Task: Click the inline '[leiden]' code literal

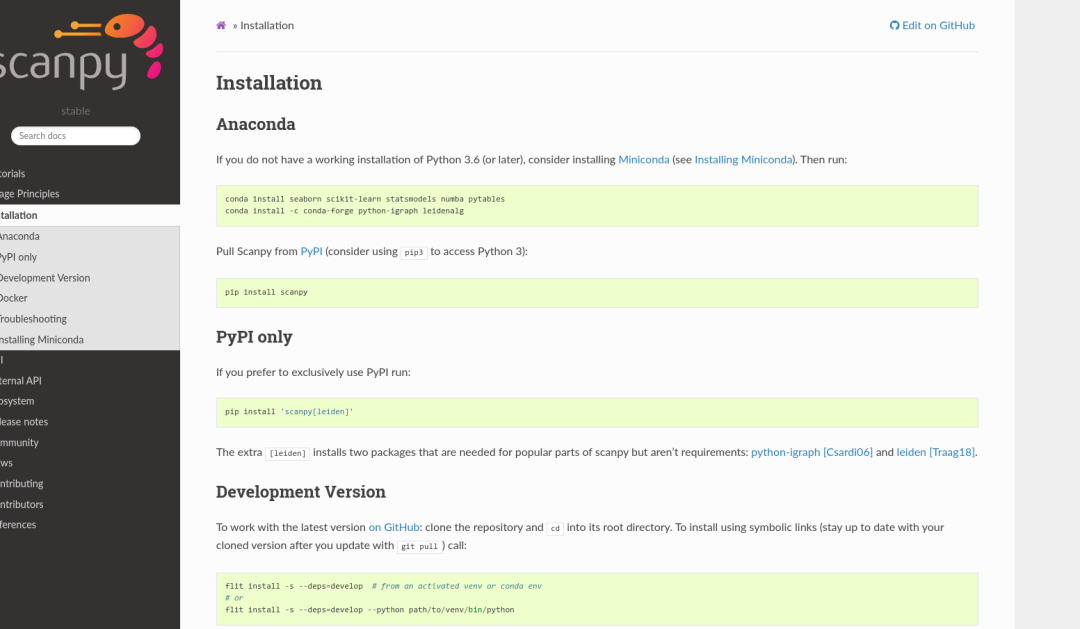Action: coord(287,453)
